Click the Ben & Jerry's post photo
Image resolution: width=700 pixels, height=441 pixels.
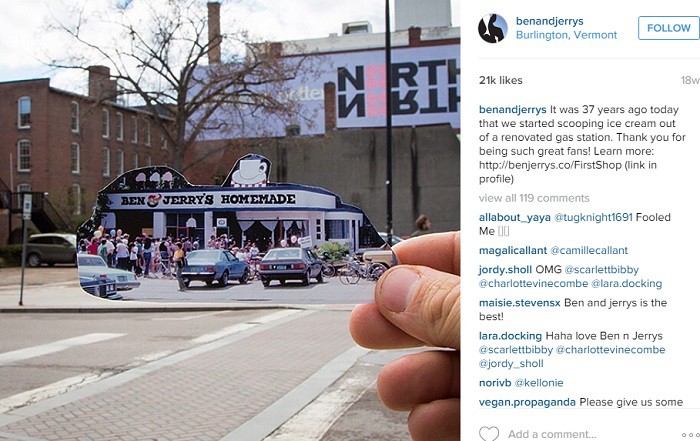[230, 220]
